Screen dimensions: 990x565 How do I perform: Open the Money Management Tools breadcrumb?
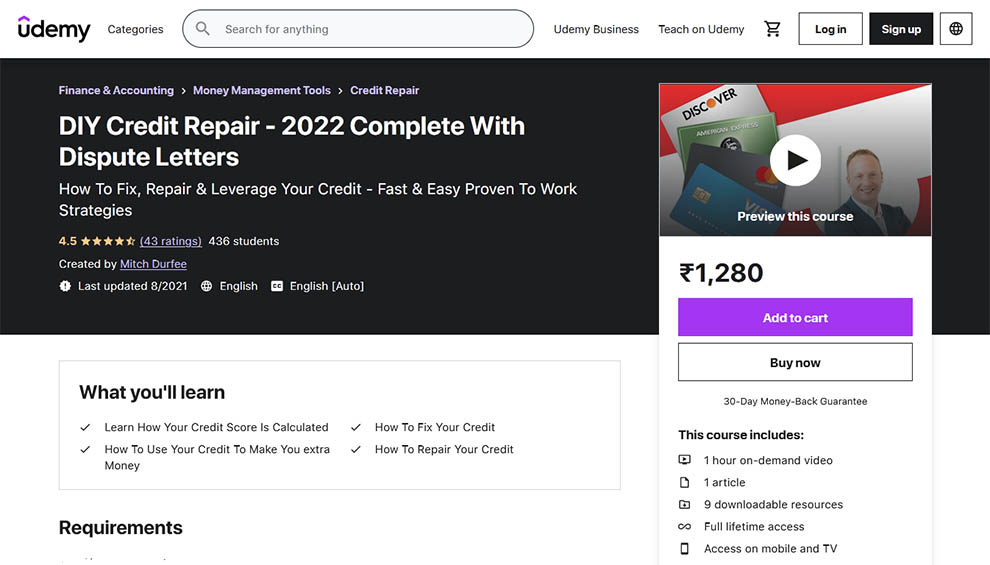[x=262, y=90]
